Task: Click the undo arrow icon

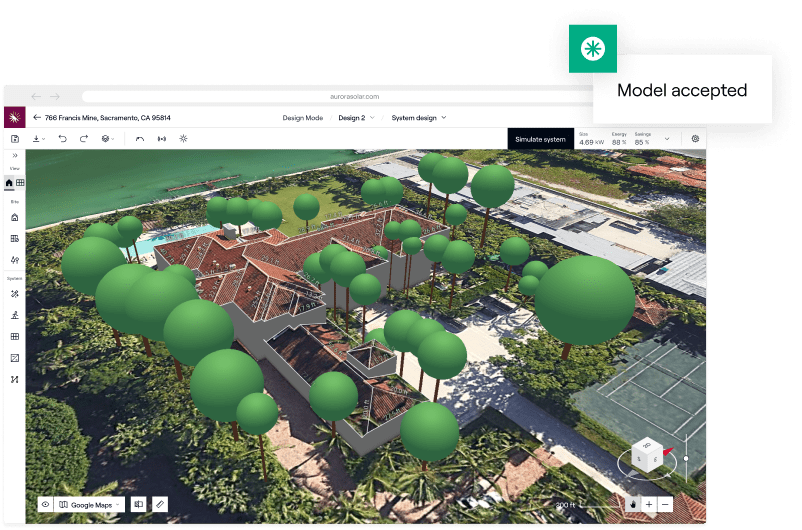Action: 62,139
